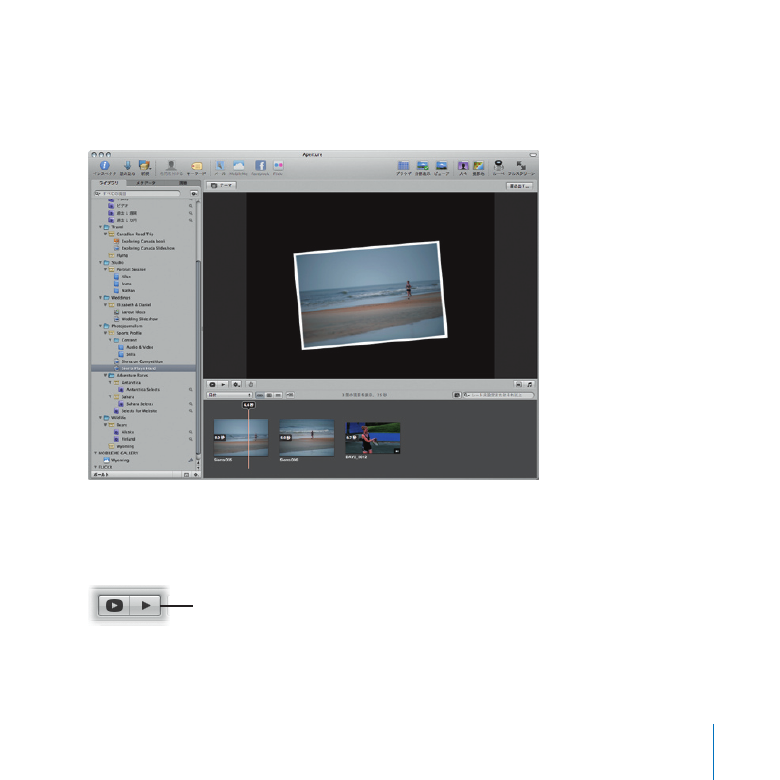Select the first beach slide thumbnail

[241, 437]
